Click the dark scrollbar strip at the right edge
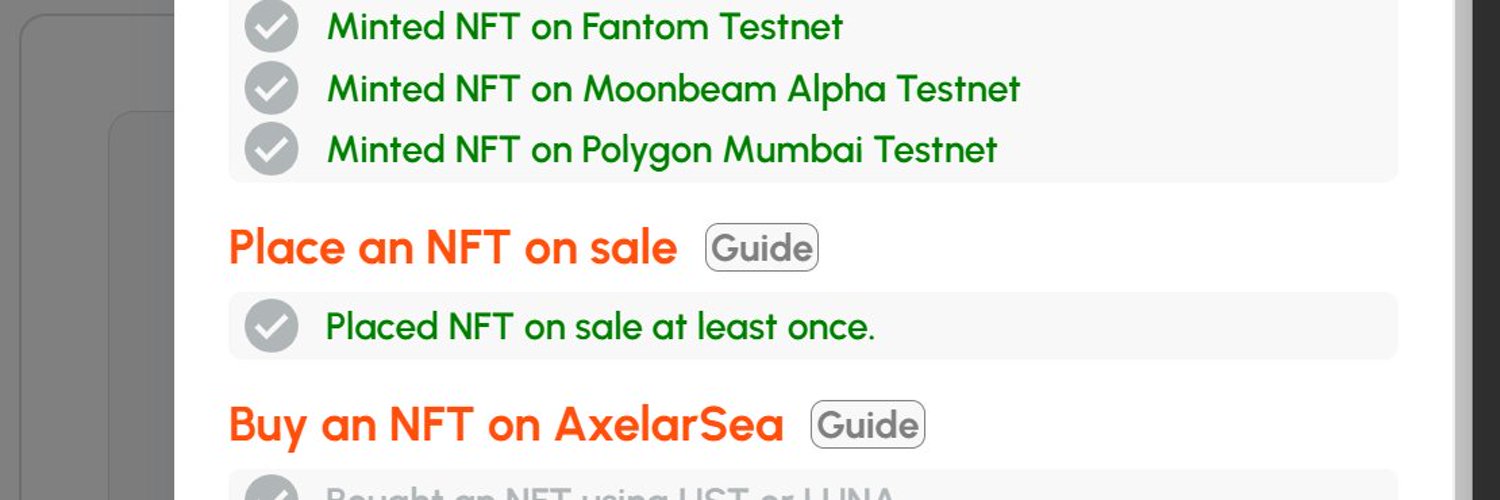Image resolution: width=1500 pixels, height=500 pixels. pyautogui.click(x=1486, y=250)
